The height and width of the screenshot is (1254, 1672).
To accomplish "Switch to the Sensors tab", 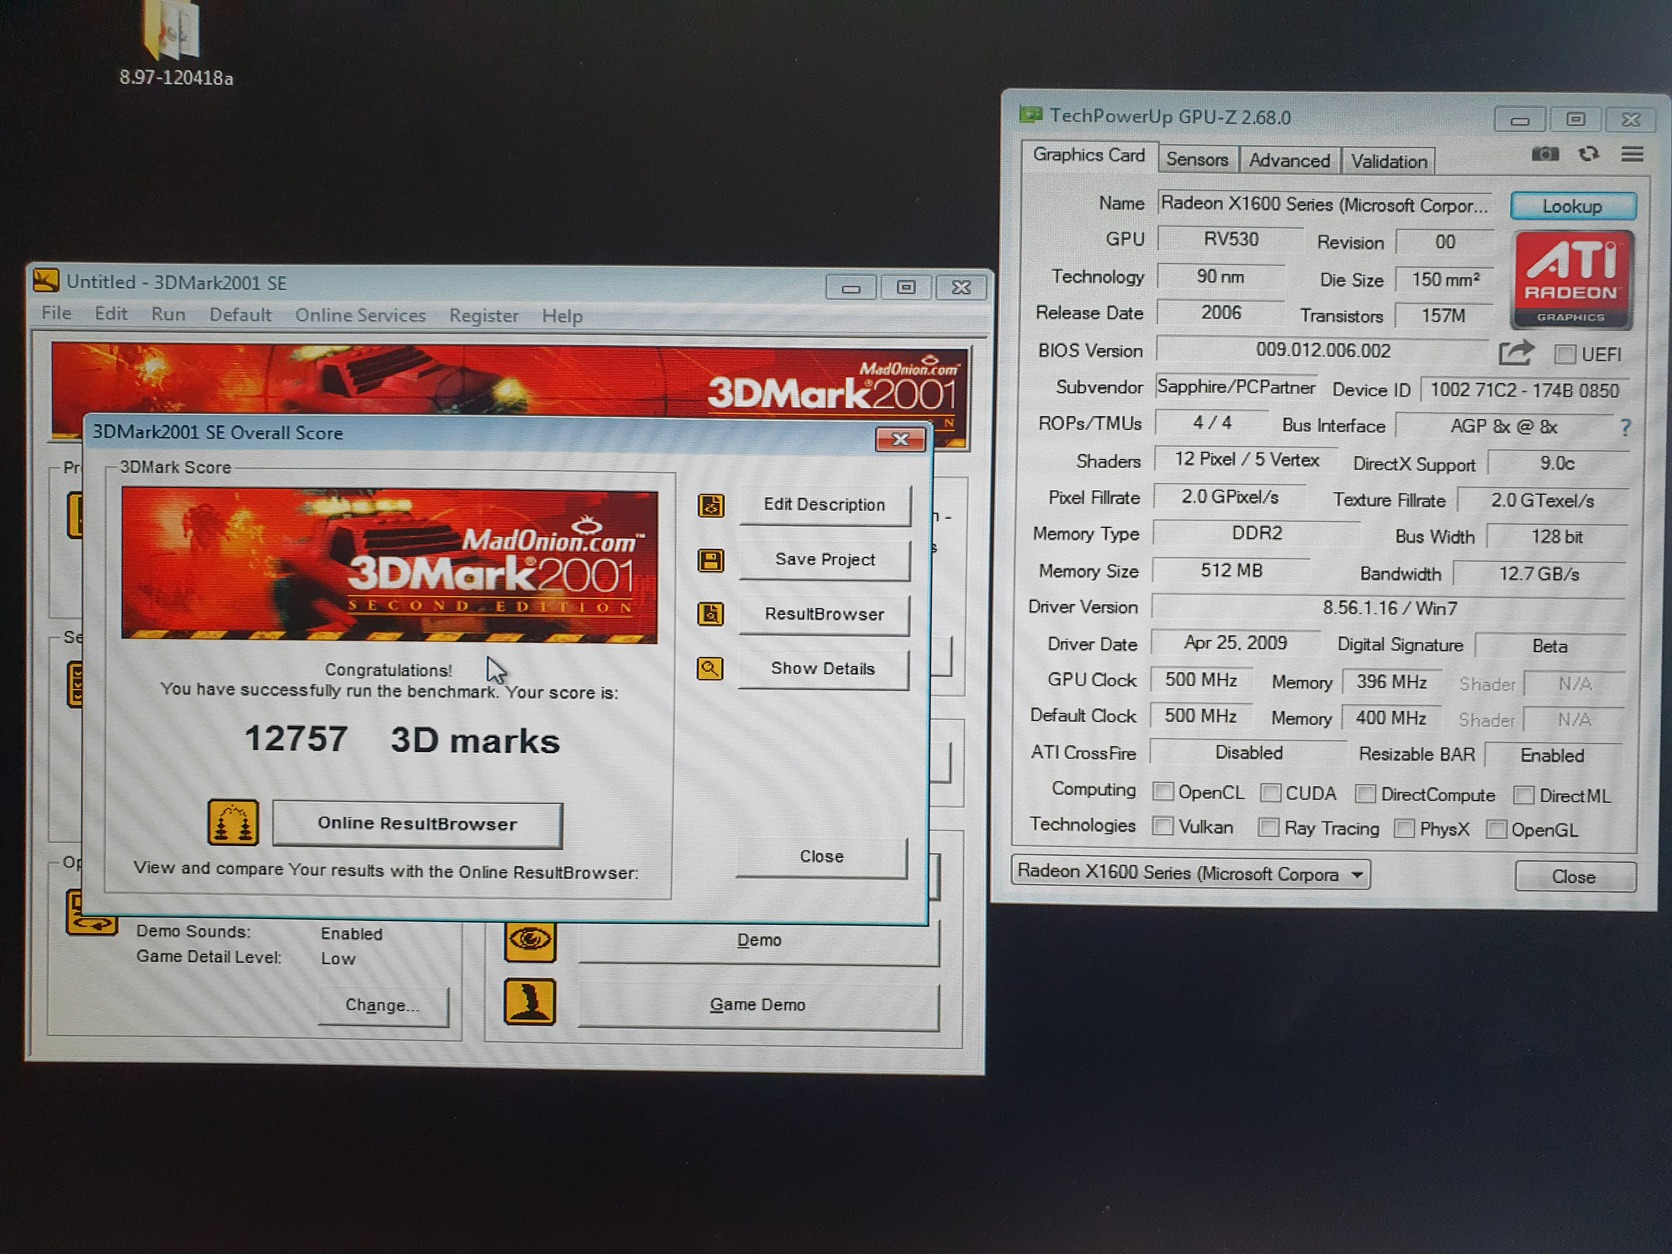I will point(1197,159).
